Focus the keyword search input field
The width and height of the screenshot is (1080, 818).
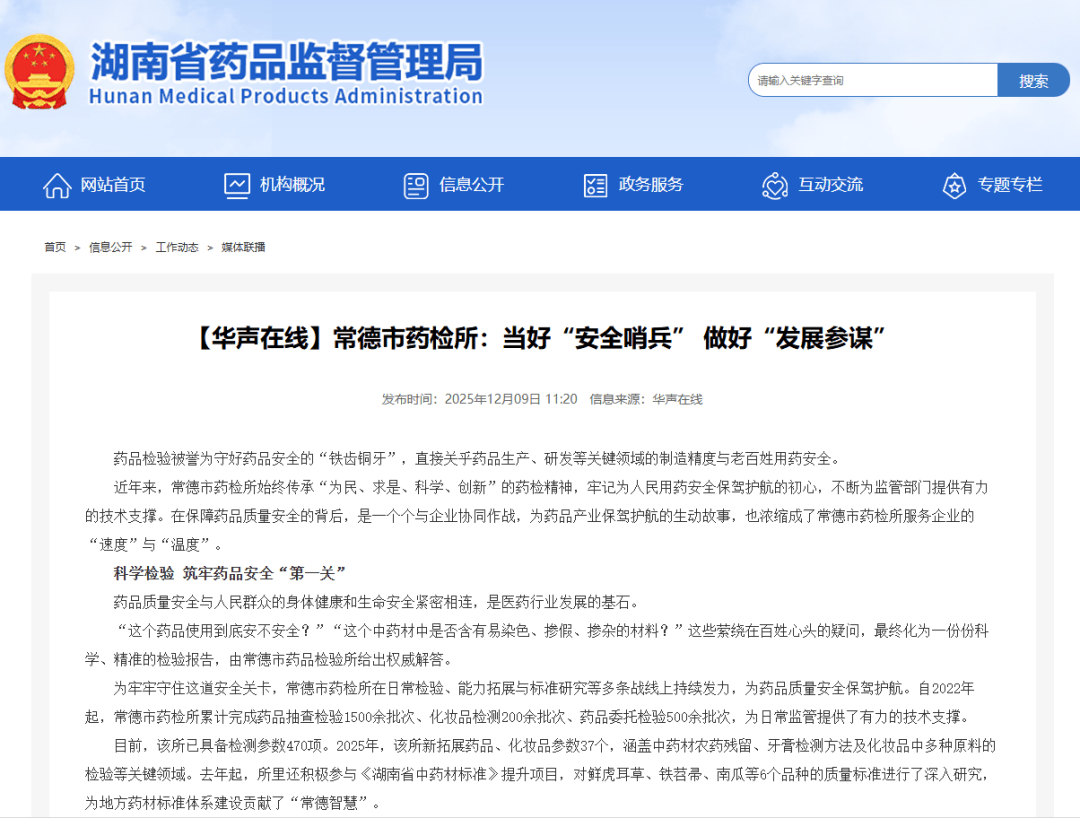coord(872,80)
